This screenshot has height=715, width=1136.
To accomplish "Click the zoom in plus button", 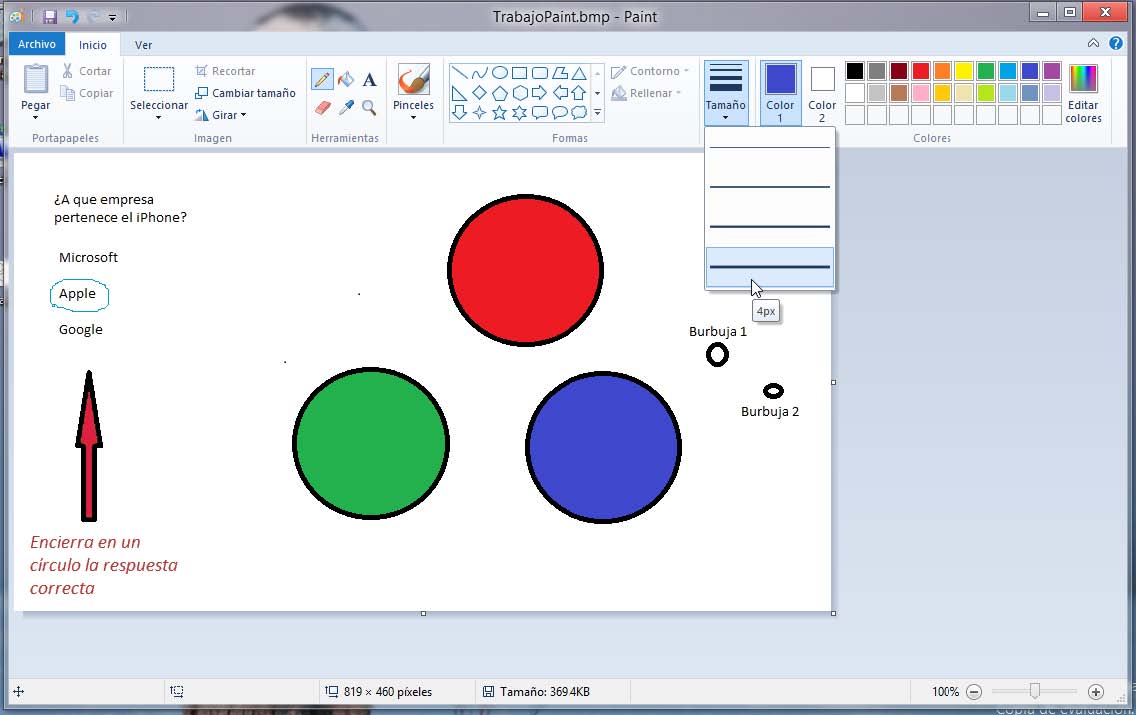I will (1096, 691).
